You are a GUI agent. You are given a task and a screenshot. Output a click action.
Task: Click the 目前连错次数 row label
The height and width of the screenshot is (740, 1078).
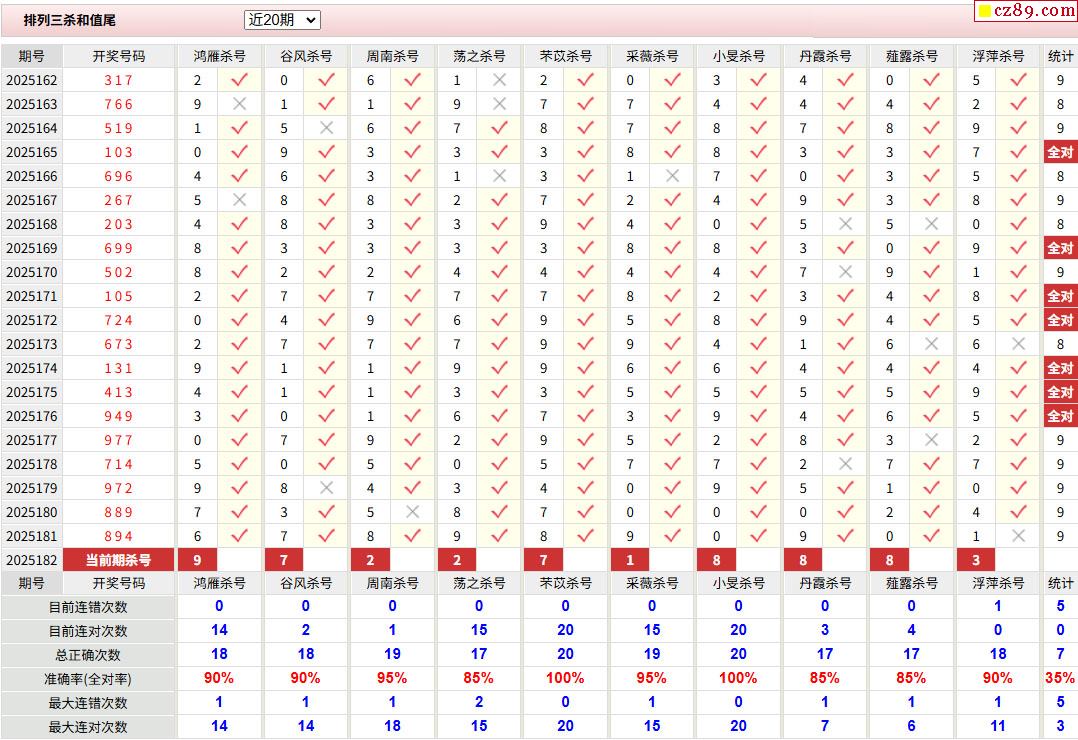tap(88, 607)
